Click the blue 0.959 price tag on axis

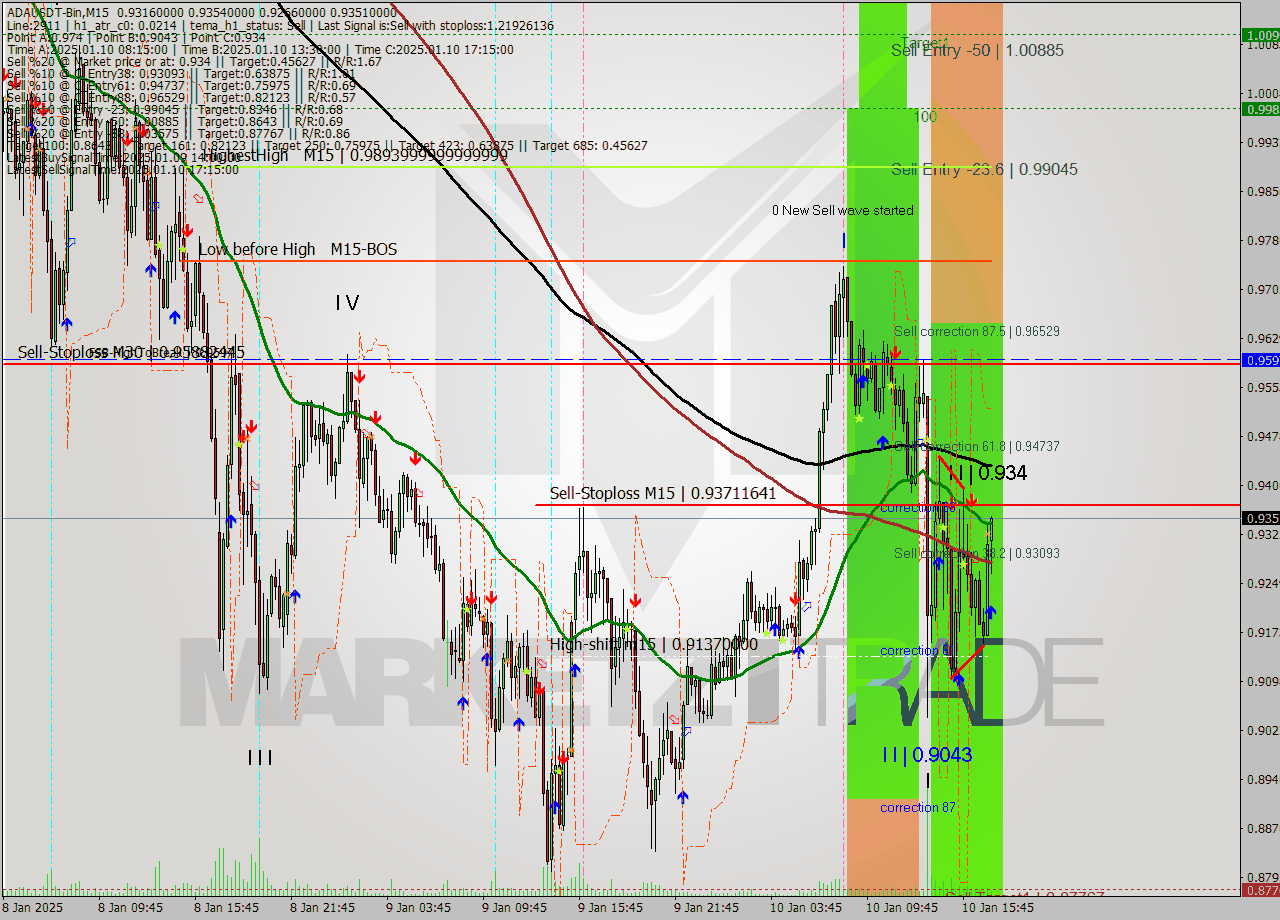pos(1260,360)
